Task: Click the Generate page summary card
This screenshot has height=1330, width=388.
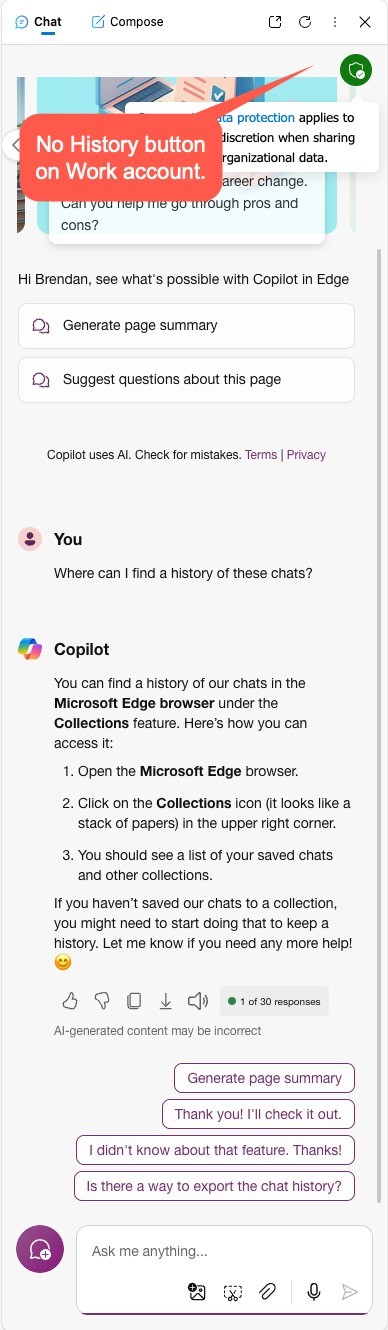Action: [186, 326]
